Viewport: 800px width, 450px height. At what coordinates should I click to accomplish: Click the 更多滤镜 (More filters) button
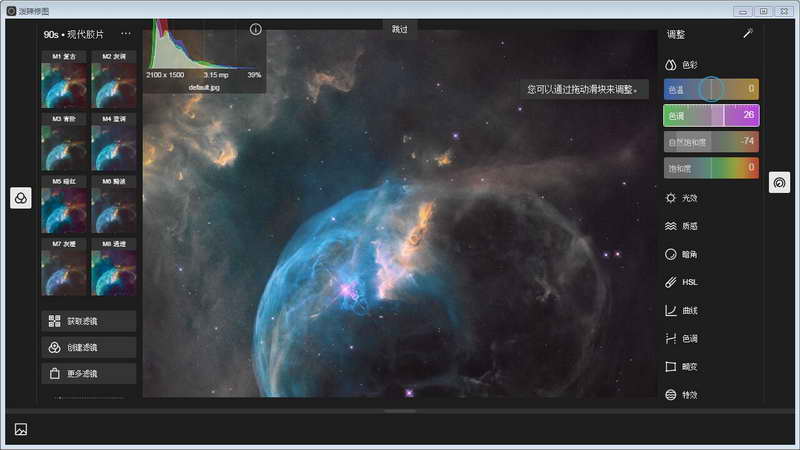coord(89,373)
